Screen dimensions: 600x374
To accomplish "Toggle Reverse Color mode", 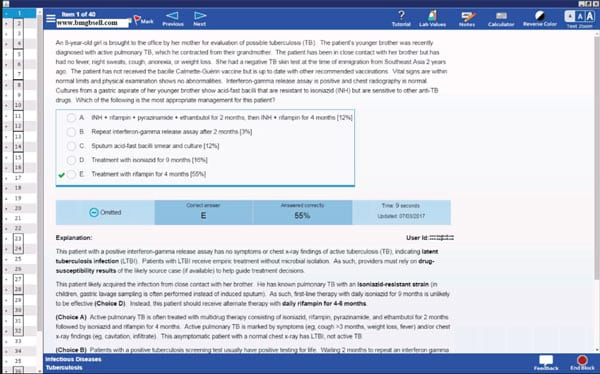I will tap(540, 19).
